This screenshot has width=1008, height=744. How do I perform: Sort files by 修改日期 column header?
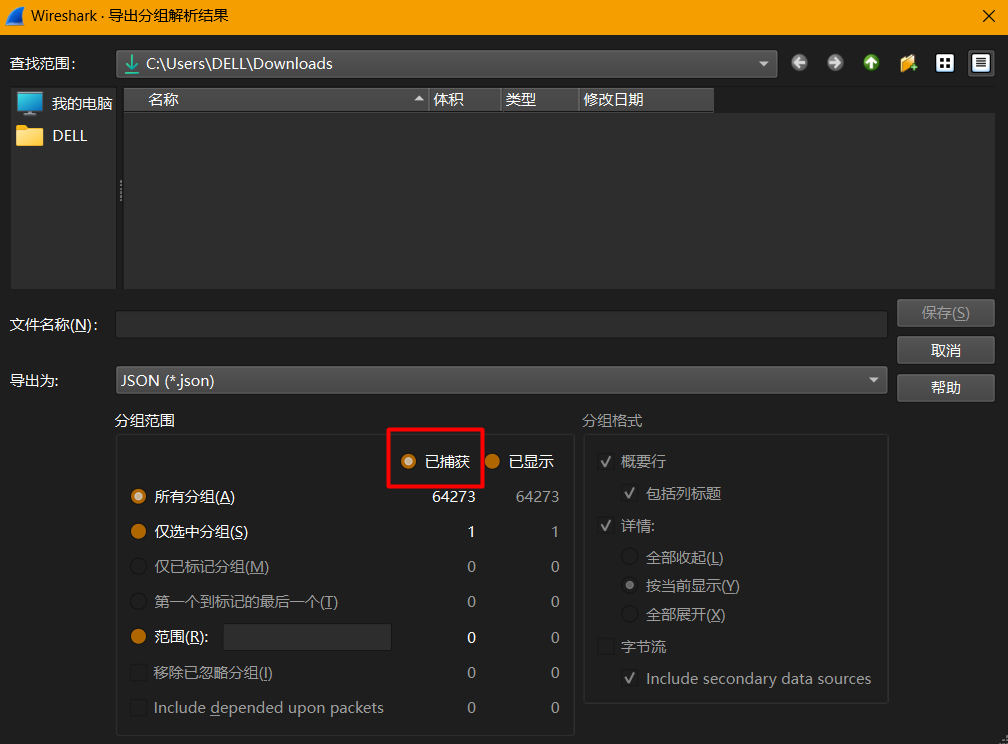pos(646,100)
